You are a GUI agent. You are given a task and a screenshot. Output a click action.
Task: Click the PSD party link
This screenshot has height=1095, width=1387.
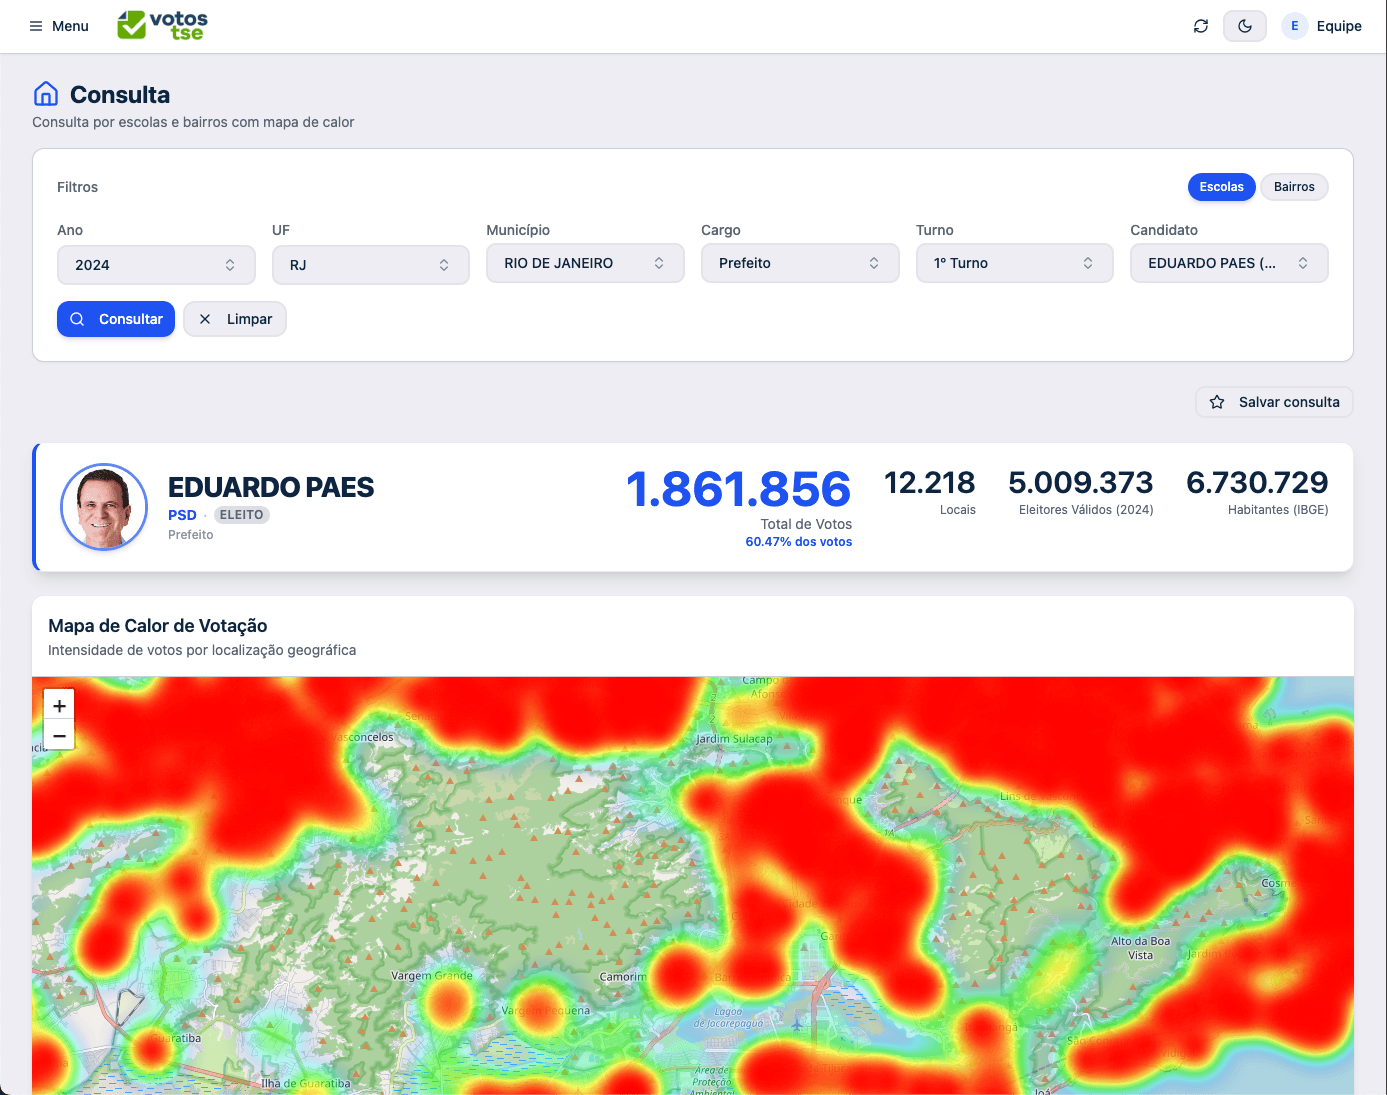pos(182,515)
